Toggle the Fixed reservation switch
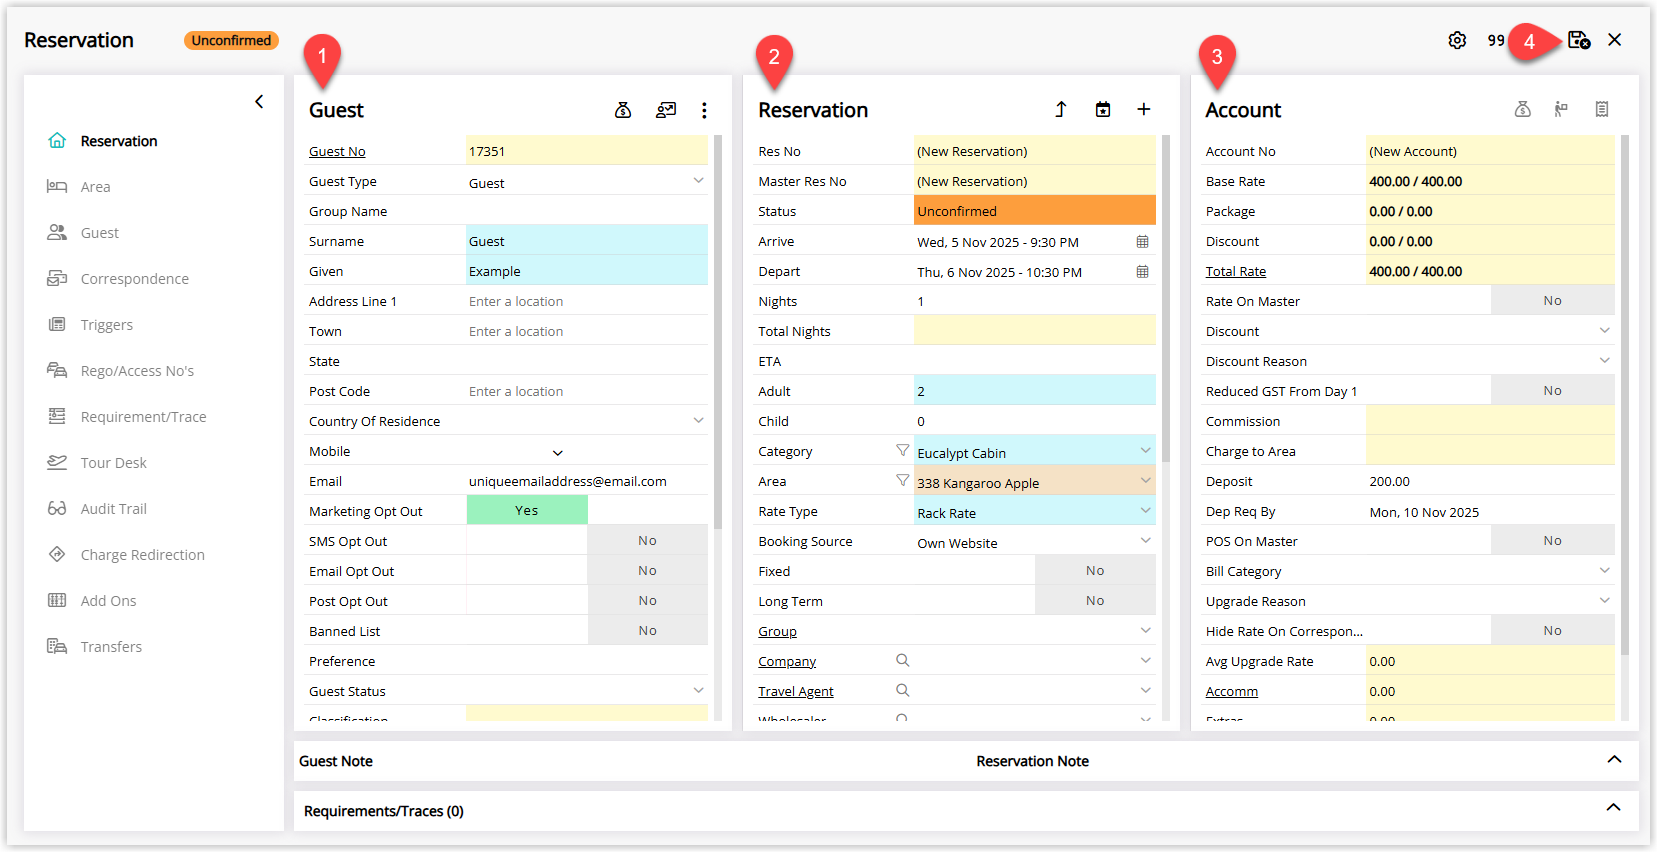The height and width of the screenshot is (853, 1658). pyautogui.click(x=1035, y=570)
